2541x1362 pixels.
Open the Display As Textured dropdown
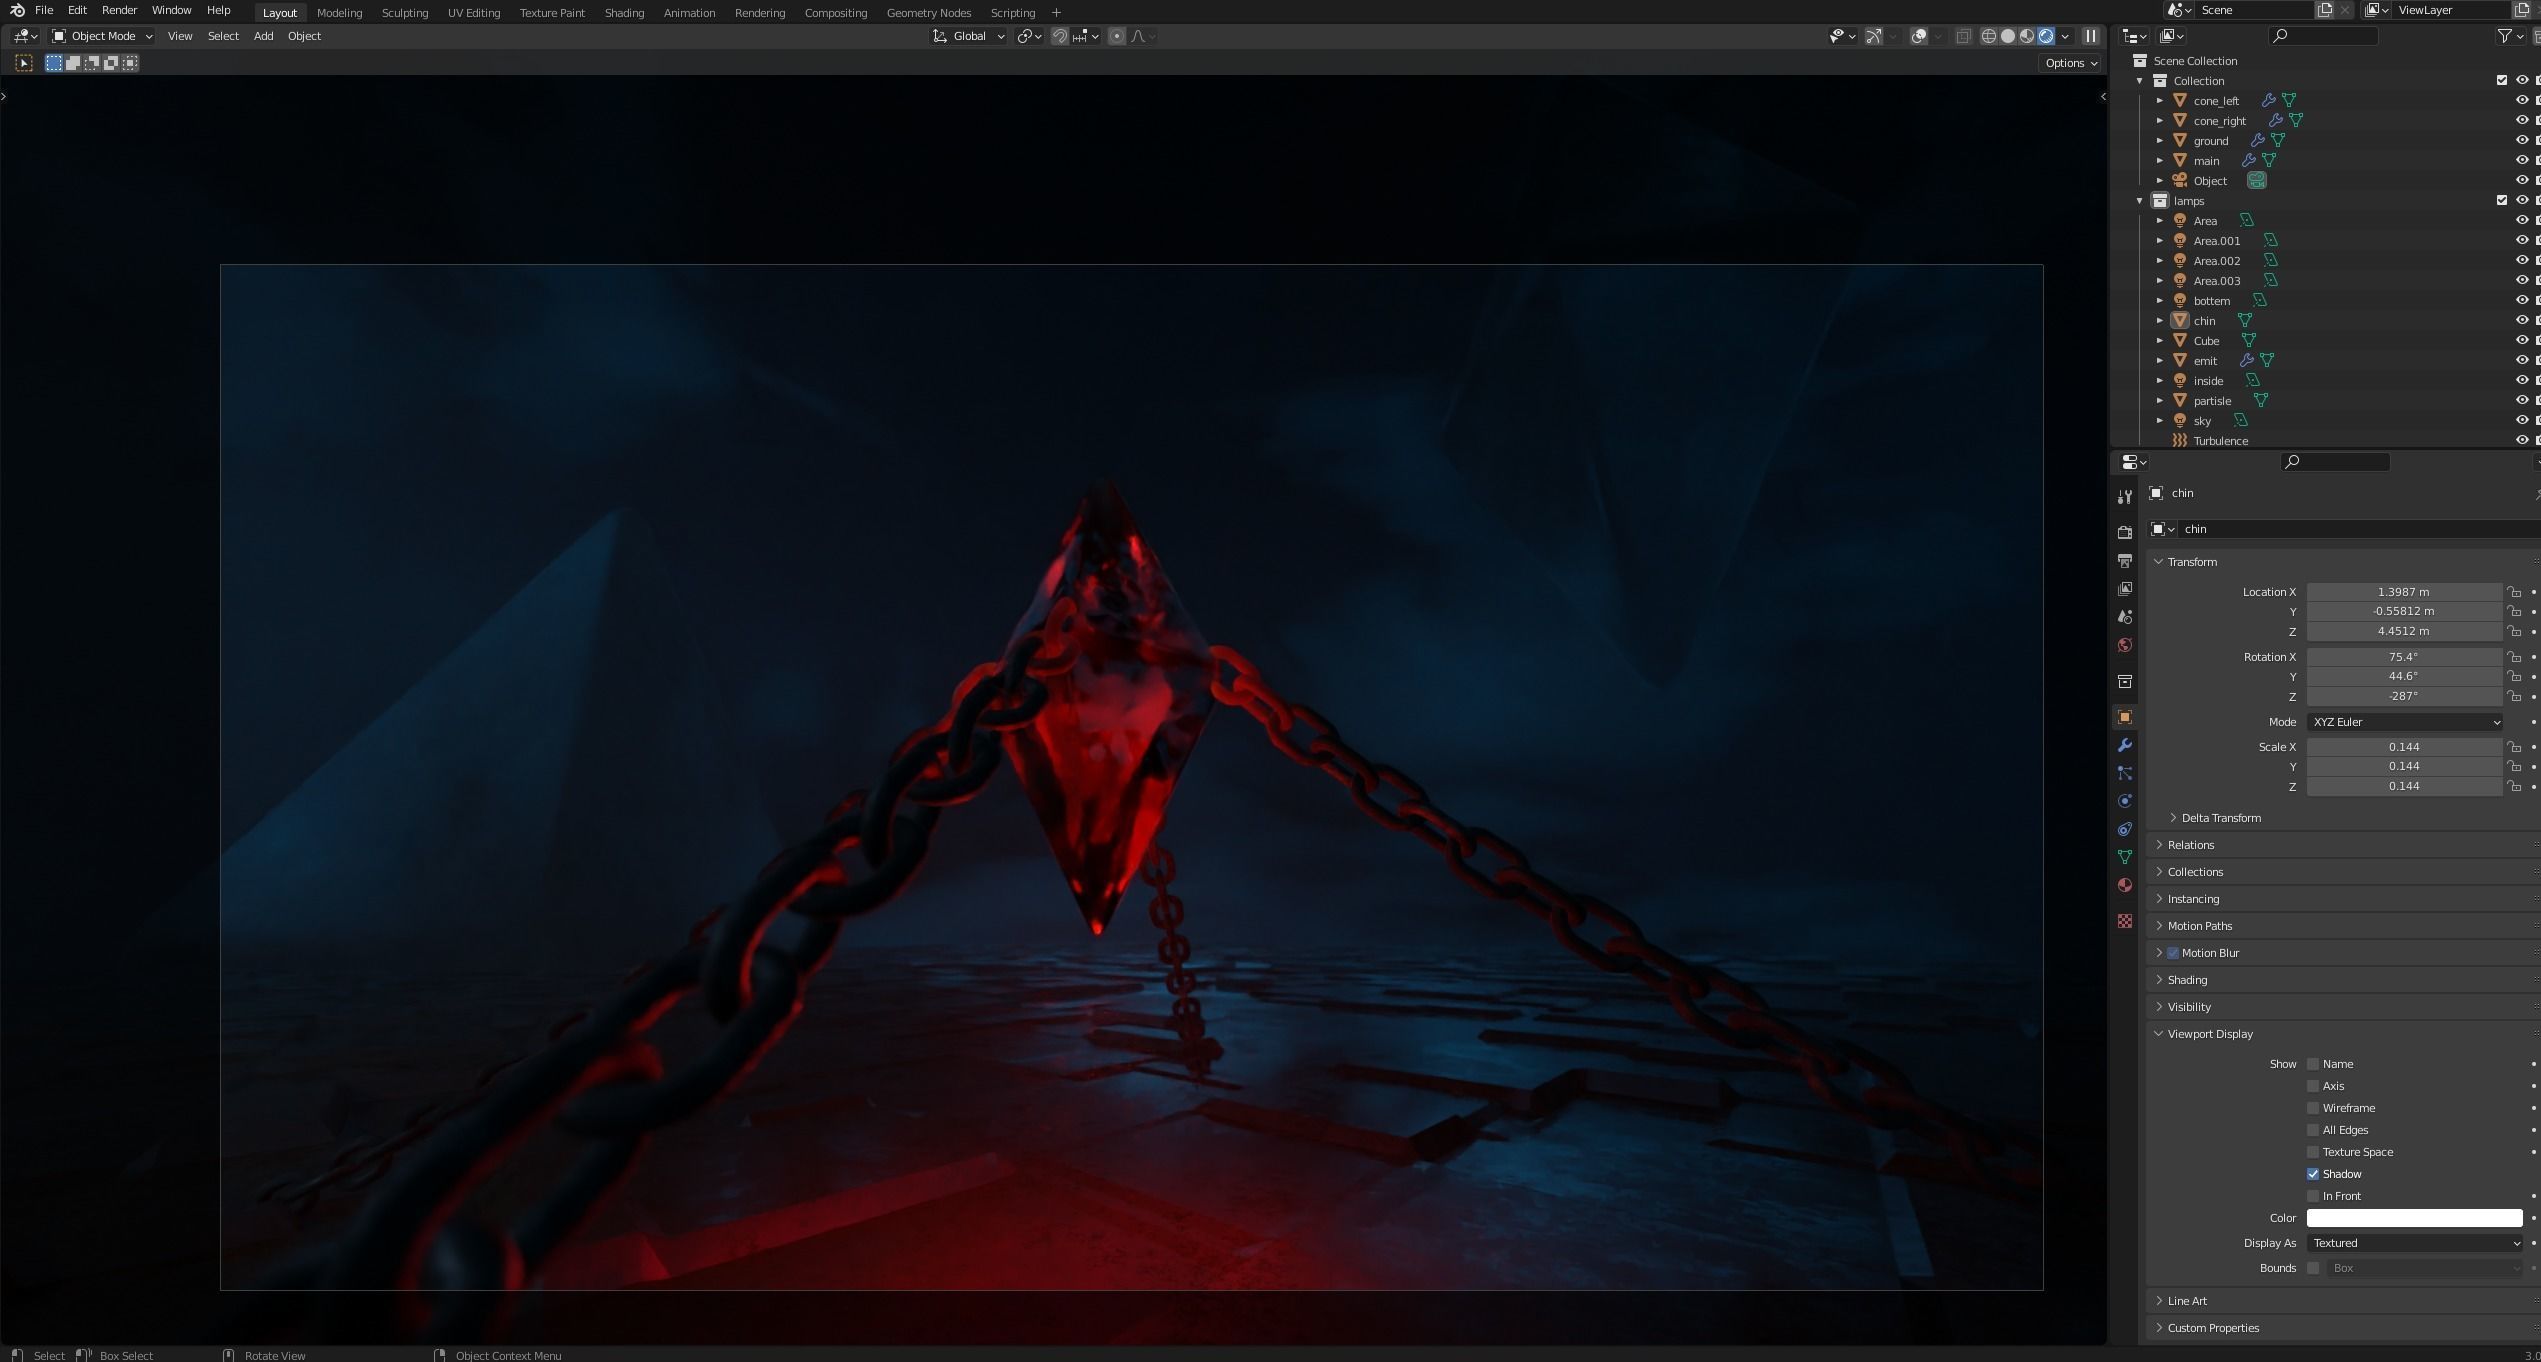pyautogui.click(x=2414, y=1243)
